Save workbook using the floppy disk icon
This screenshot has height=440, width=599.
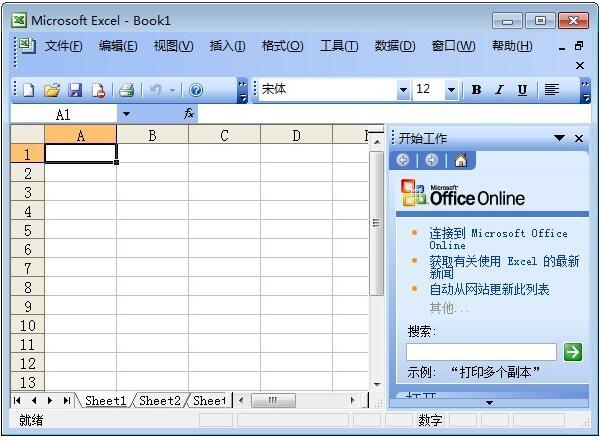pyautogui.click(x=75, y=90)
